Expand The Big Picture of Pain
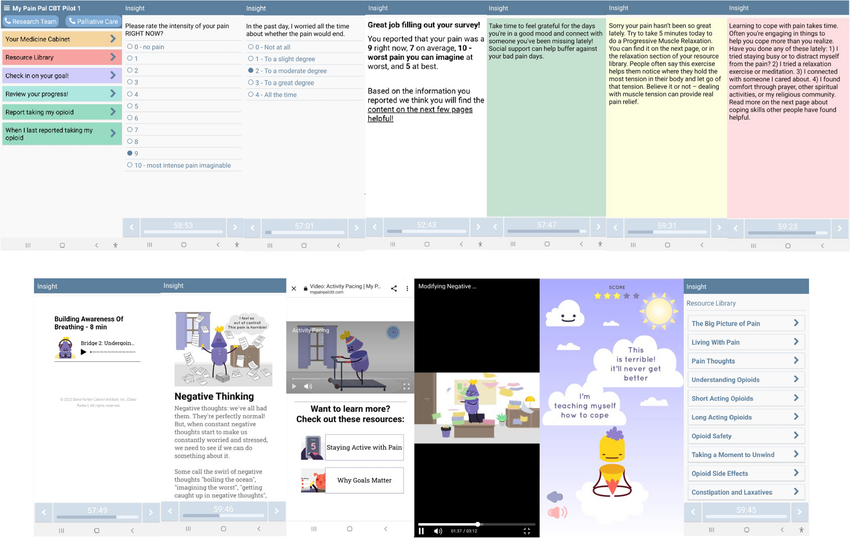This screenshot has height=538, width=850. (x=745, y=323)
